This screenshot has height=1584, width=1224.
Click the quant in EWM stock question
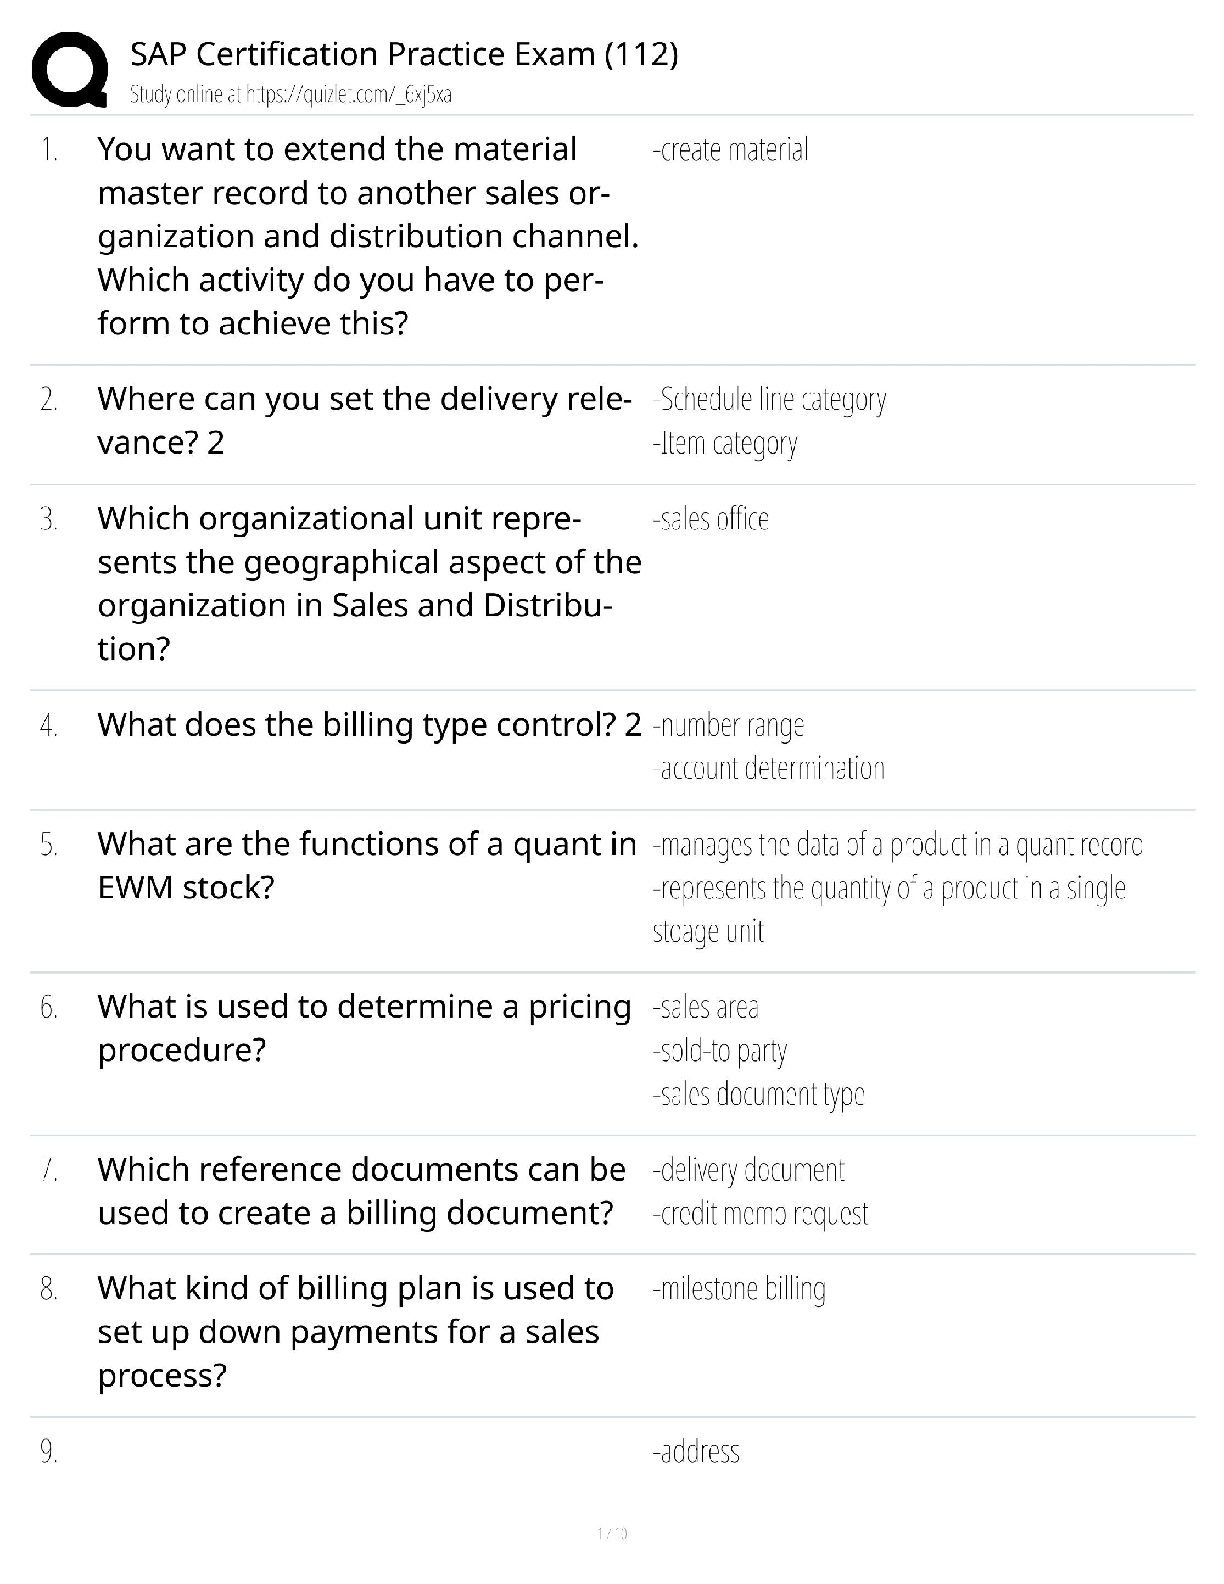[366, 865]
